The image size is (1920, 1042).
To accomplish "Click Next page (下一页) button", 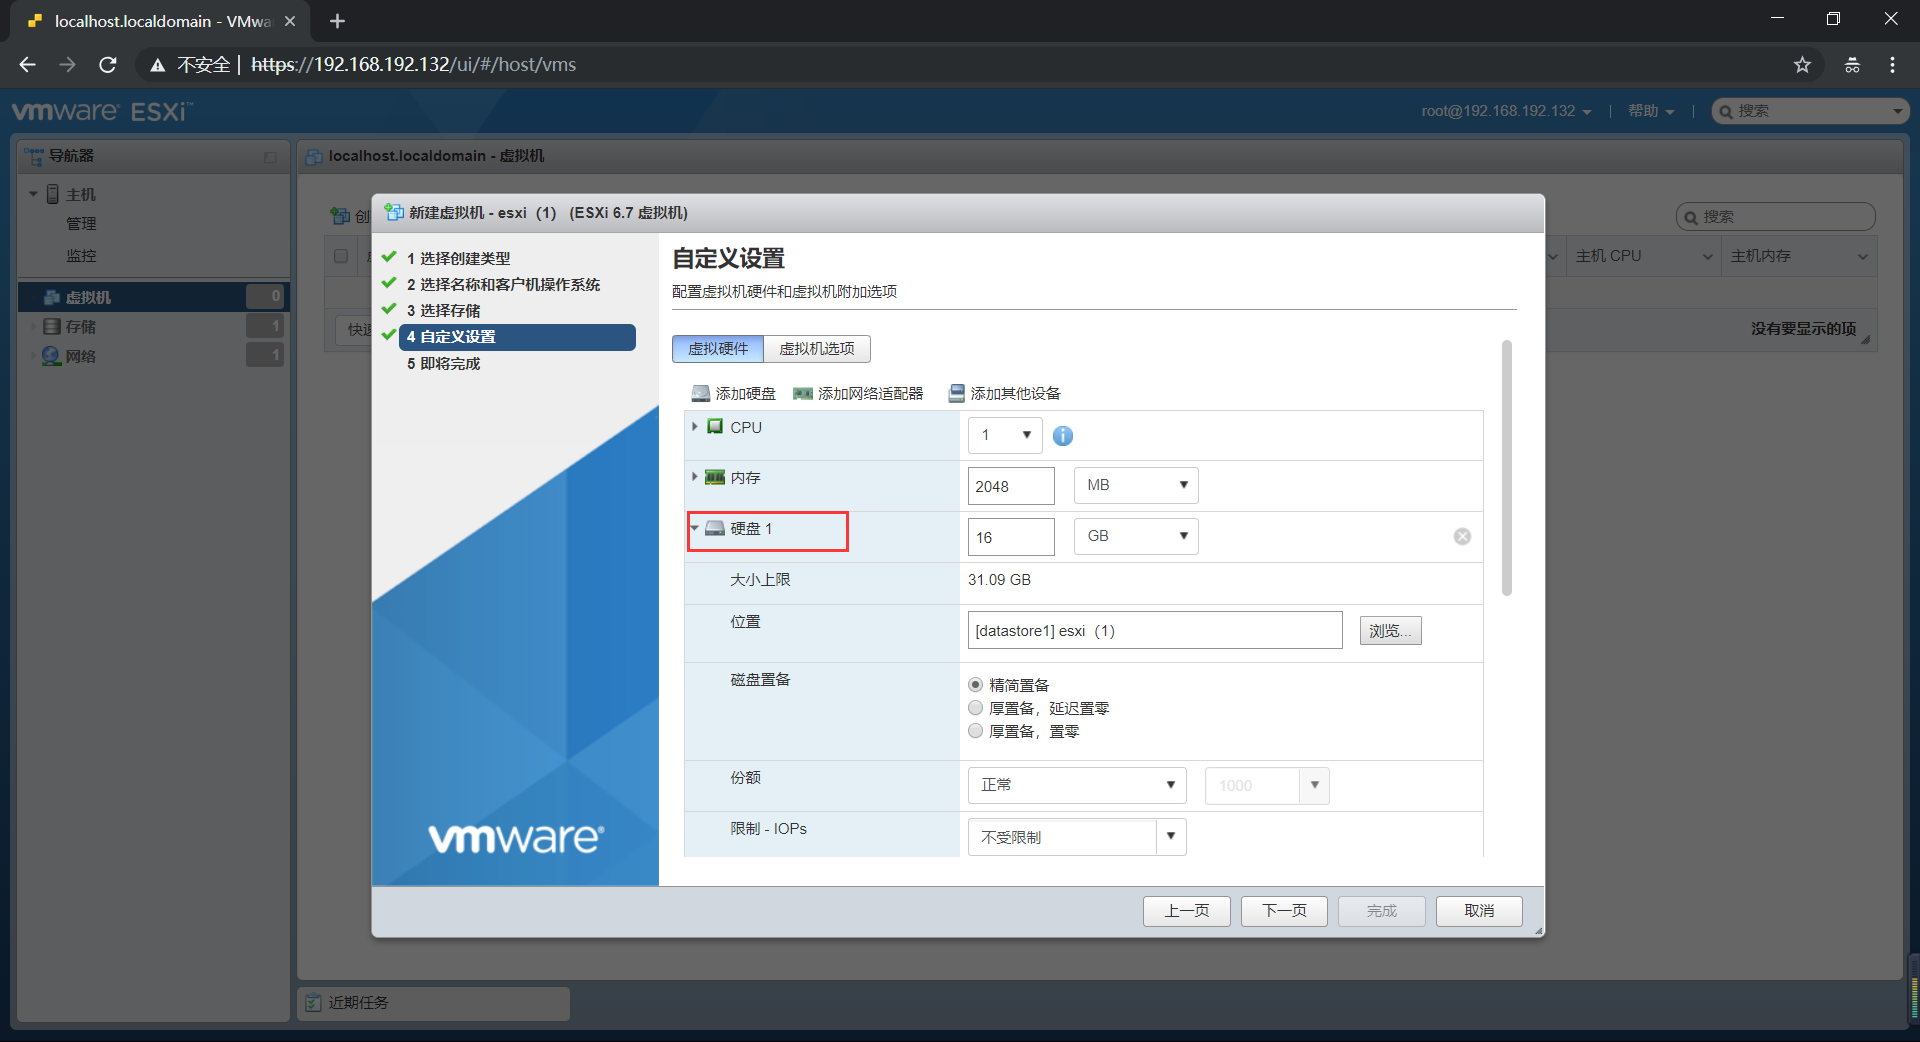I will (1284, 911).
